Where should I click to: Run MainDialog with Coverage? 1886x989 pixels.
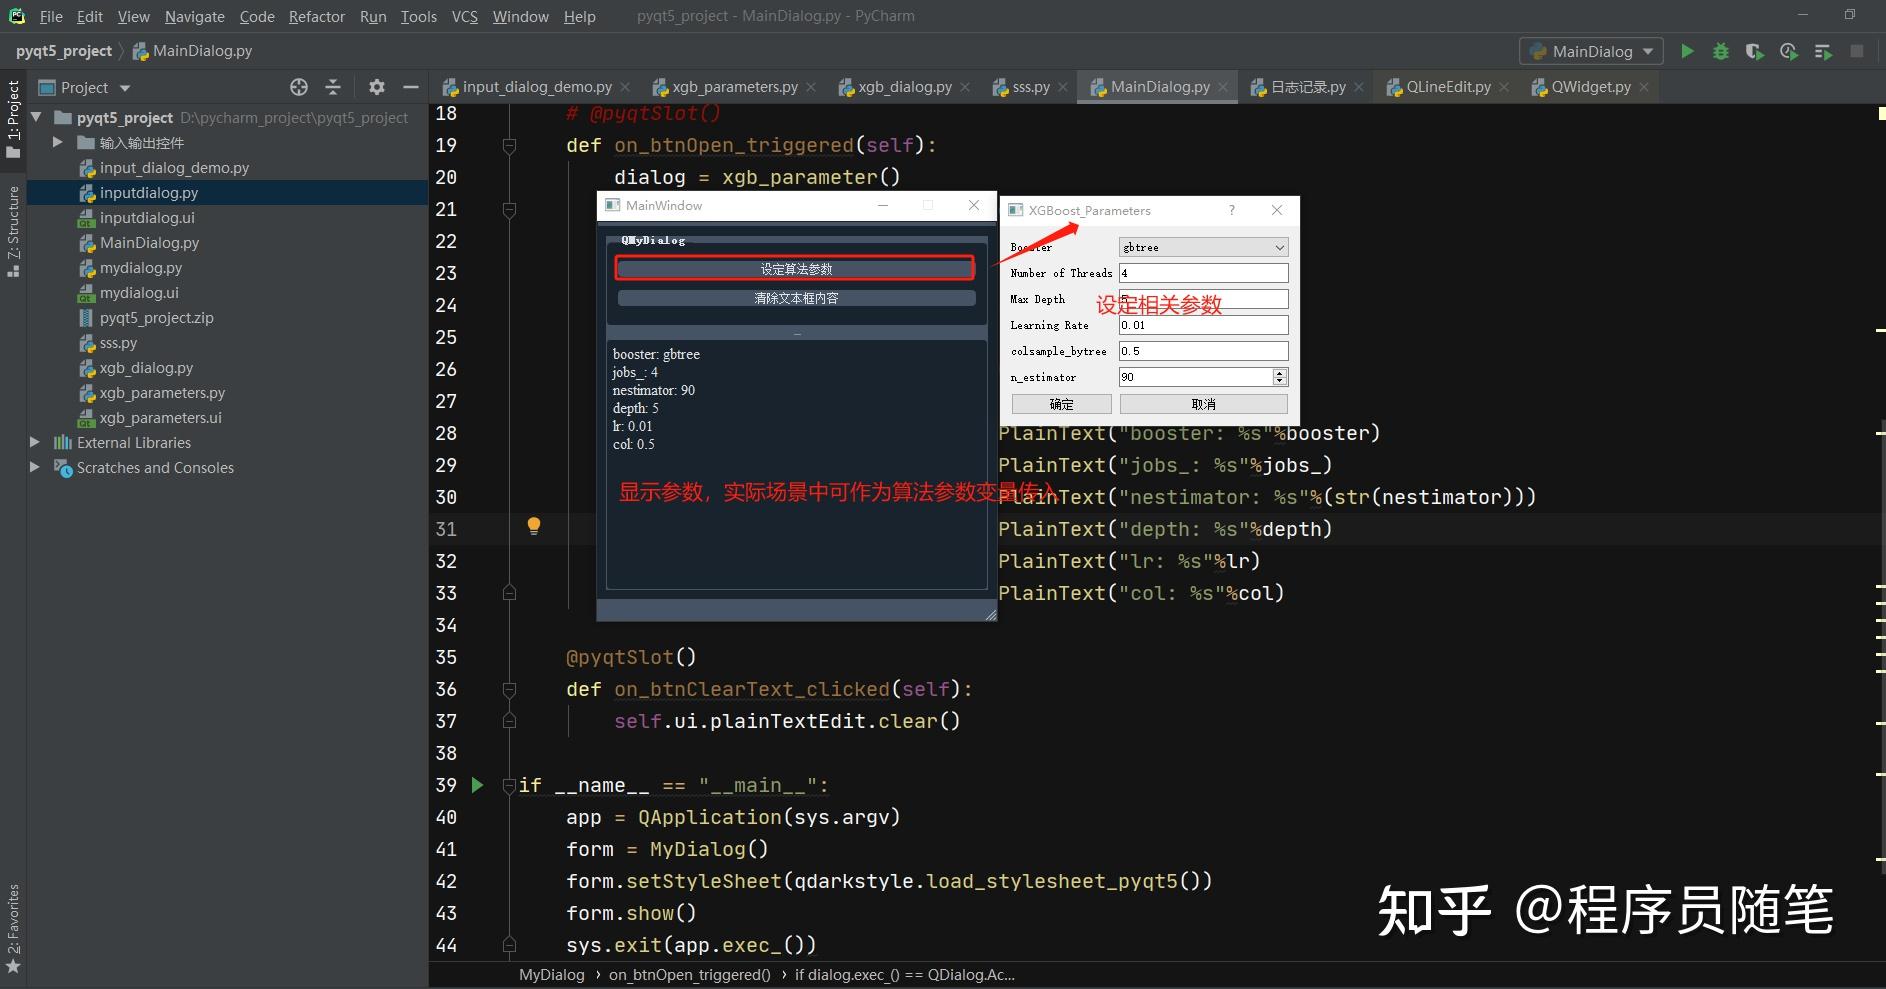click(x=1755, y=51)
